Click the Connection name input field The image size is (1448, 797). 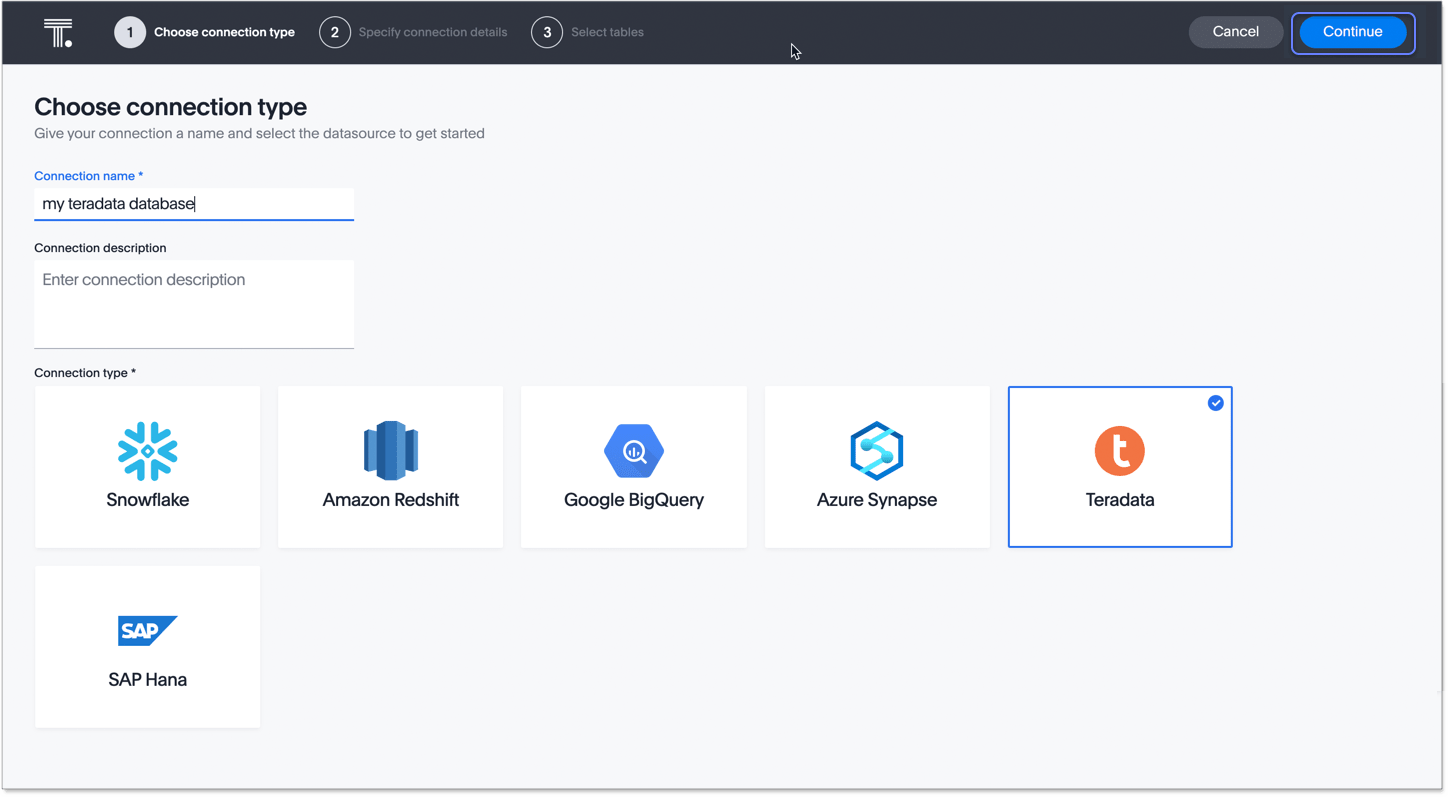click(194, 204)
